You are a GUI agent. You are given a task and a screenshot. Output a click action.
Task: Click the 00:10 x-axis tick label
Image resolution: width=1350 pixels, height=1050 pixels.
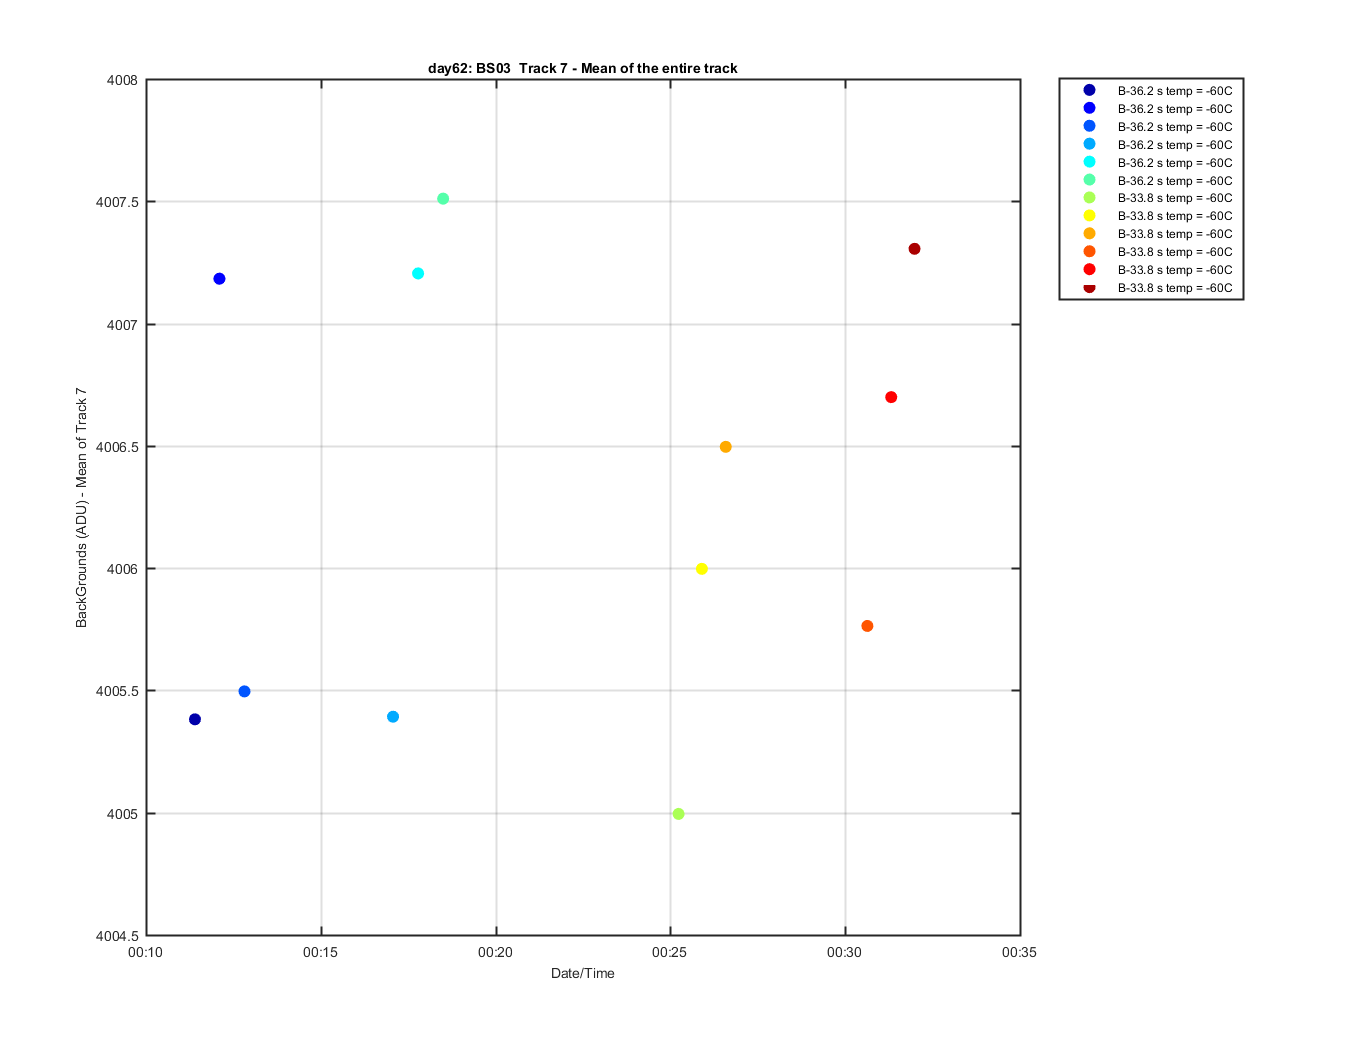(146, 952)
